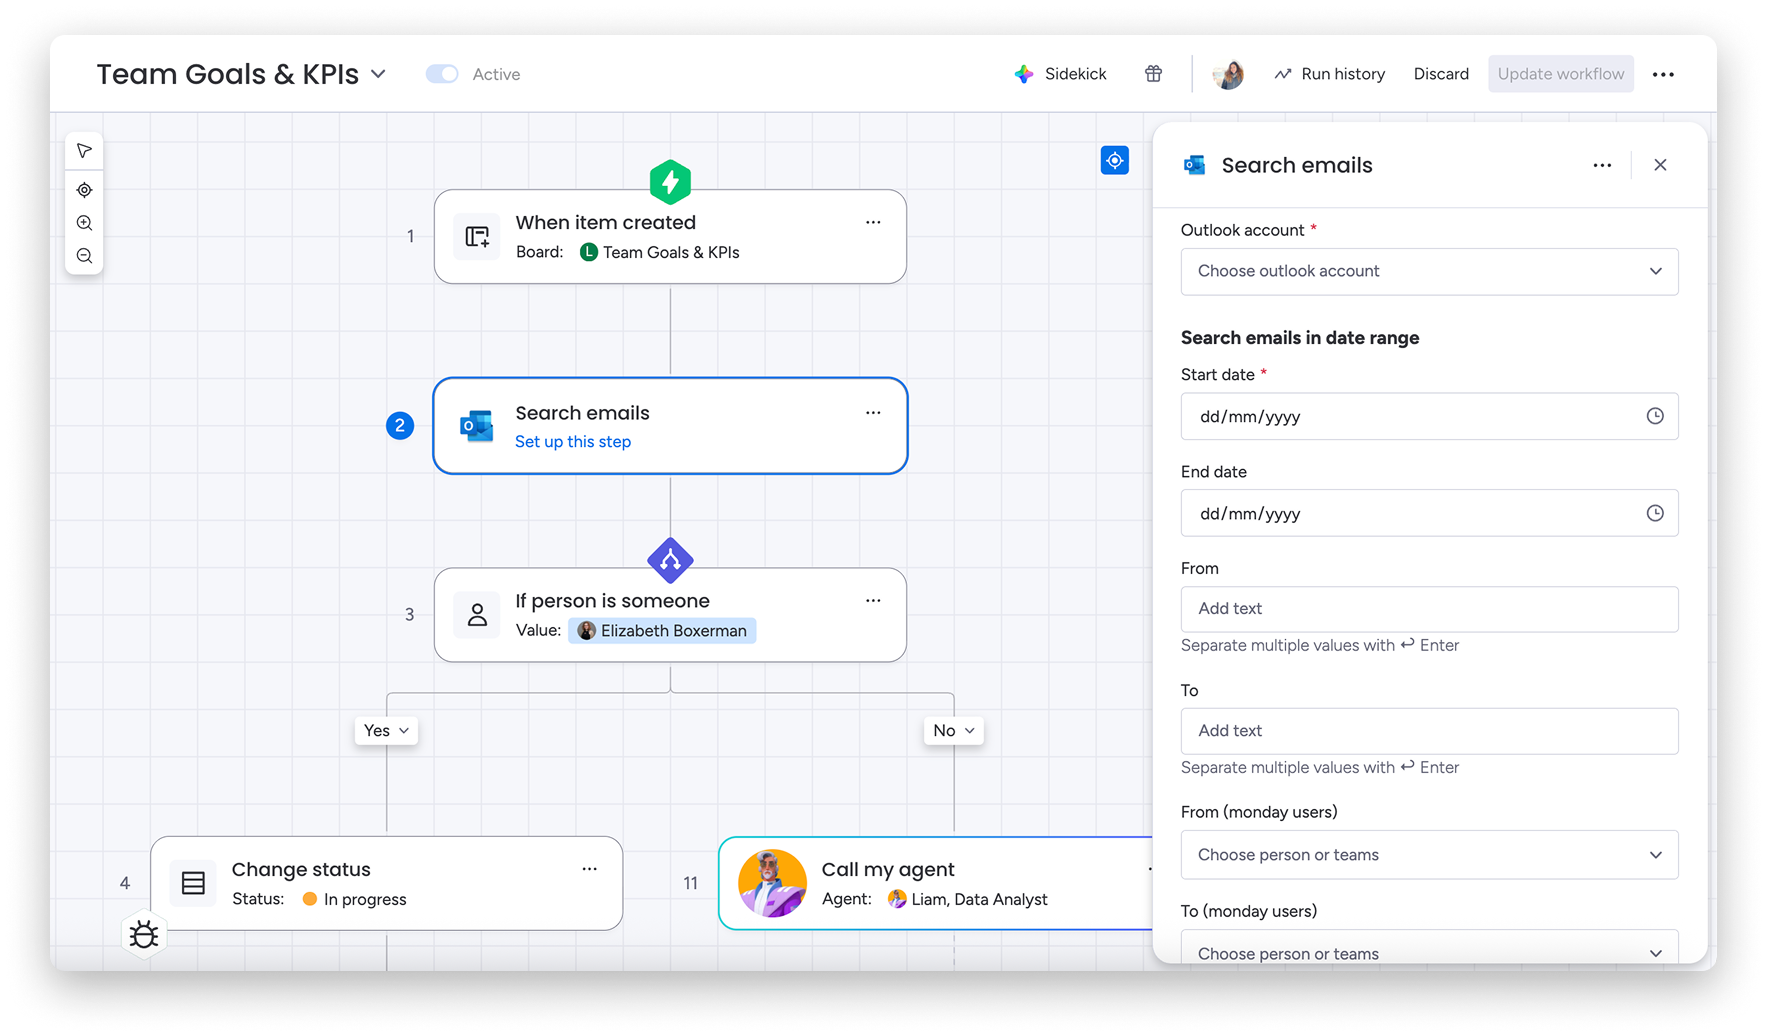
Task: Click the Change status column icon
Action: pos(193,883)
